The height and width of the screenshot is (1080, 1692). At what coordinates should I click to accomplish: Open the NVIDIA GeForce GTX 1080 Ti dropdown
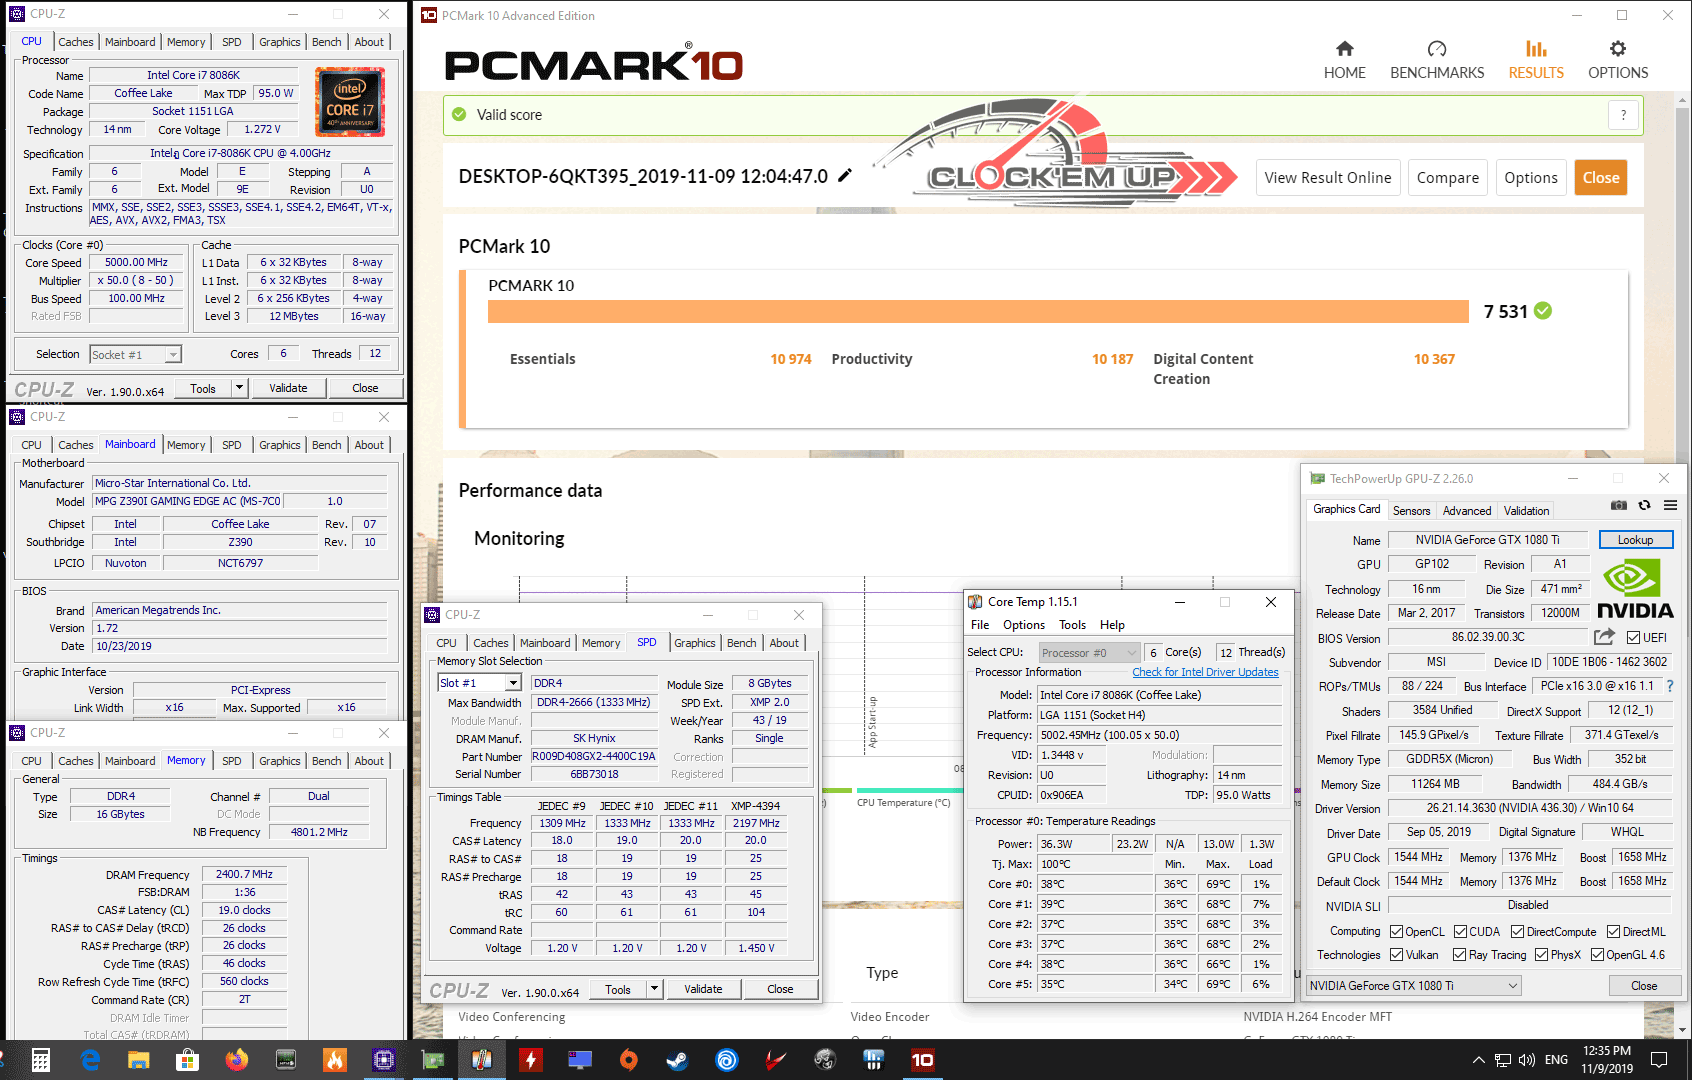click(1414, 986)
